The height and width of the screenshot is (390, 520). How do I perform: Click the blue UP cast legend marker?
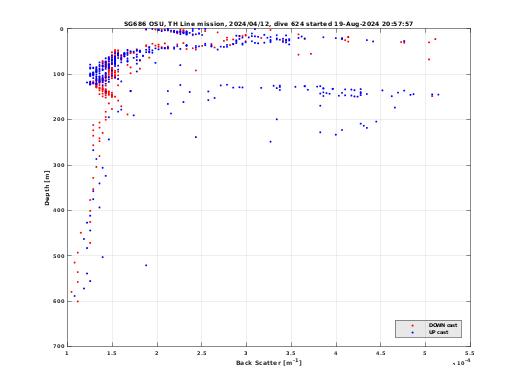(413, 333)
